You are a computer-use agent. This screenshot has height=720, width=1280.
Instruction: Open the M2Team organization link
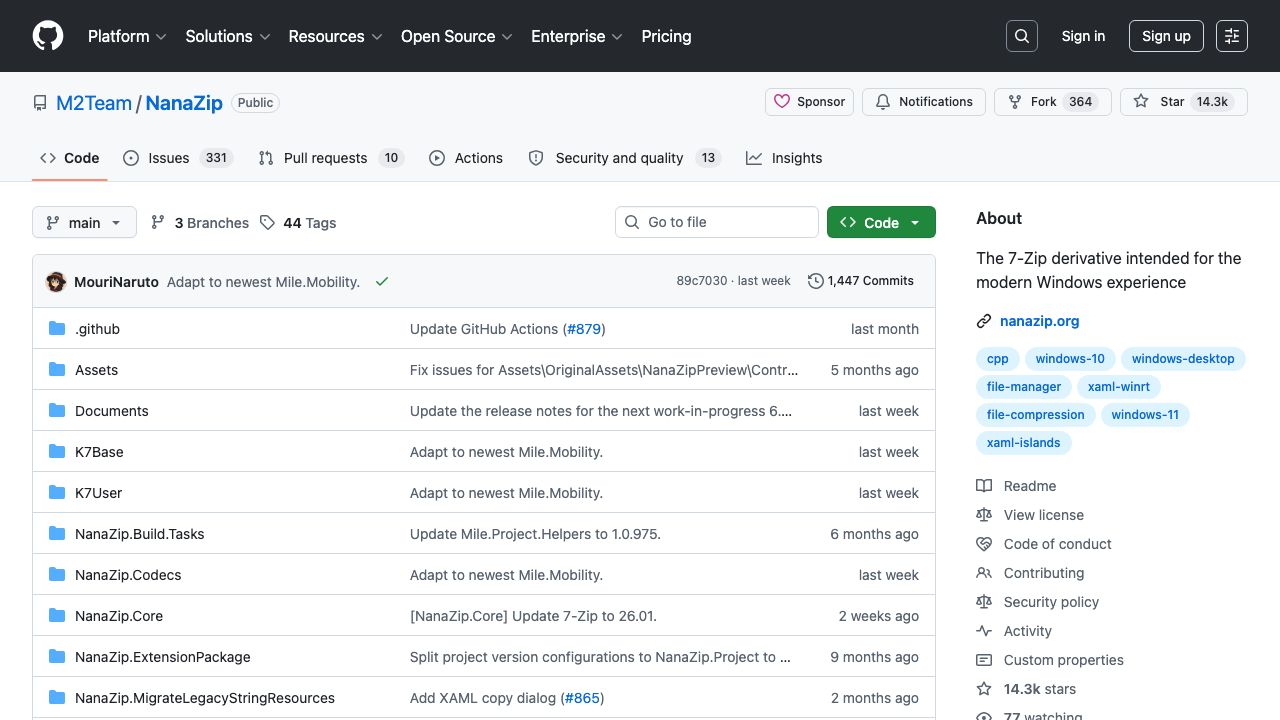coord(94,102)
